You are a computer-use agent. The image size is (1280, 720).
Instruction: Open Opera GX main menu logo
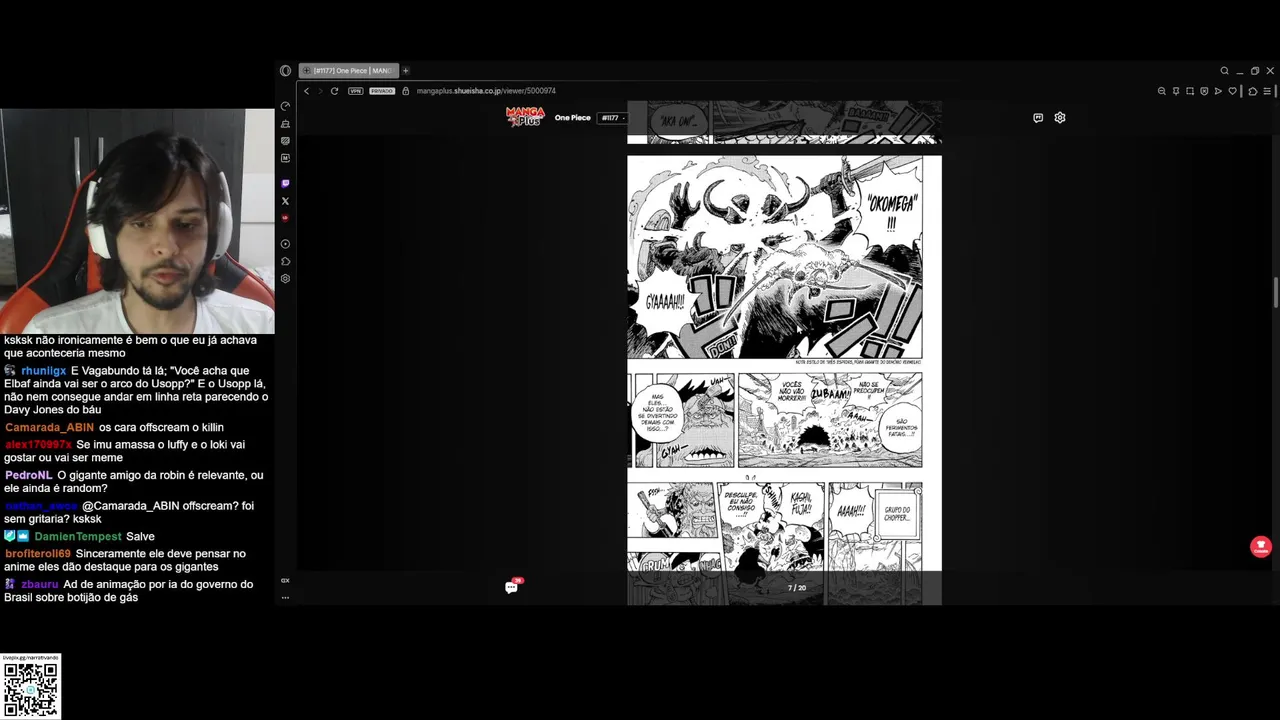click(x=285, y=71)
